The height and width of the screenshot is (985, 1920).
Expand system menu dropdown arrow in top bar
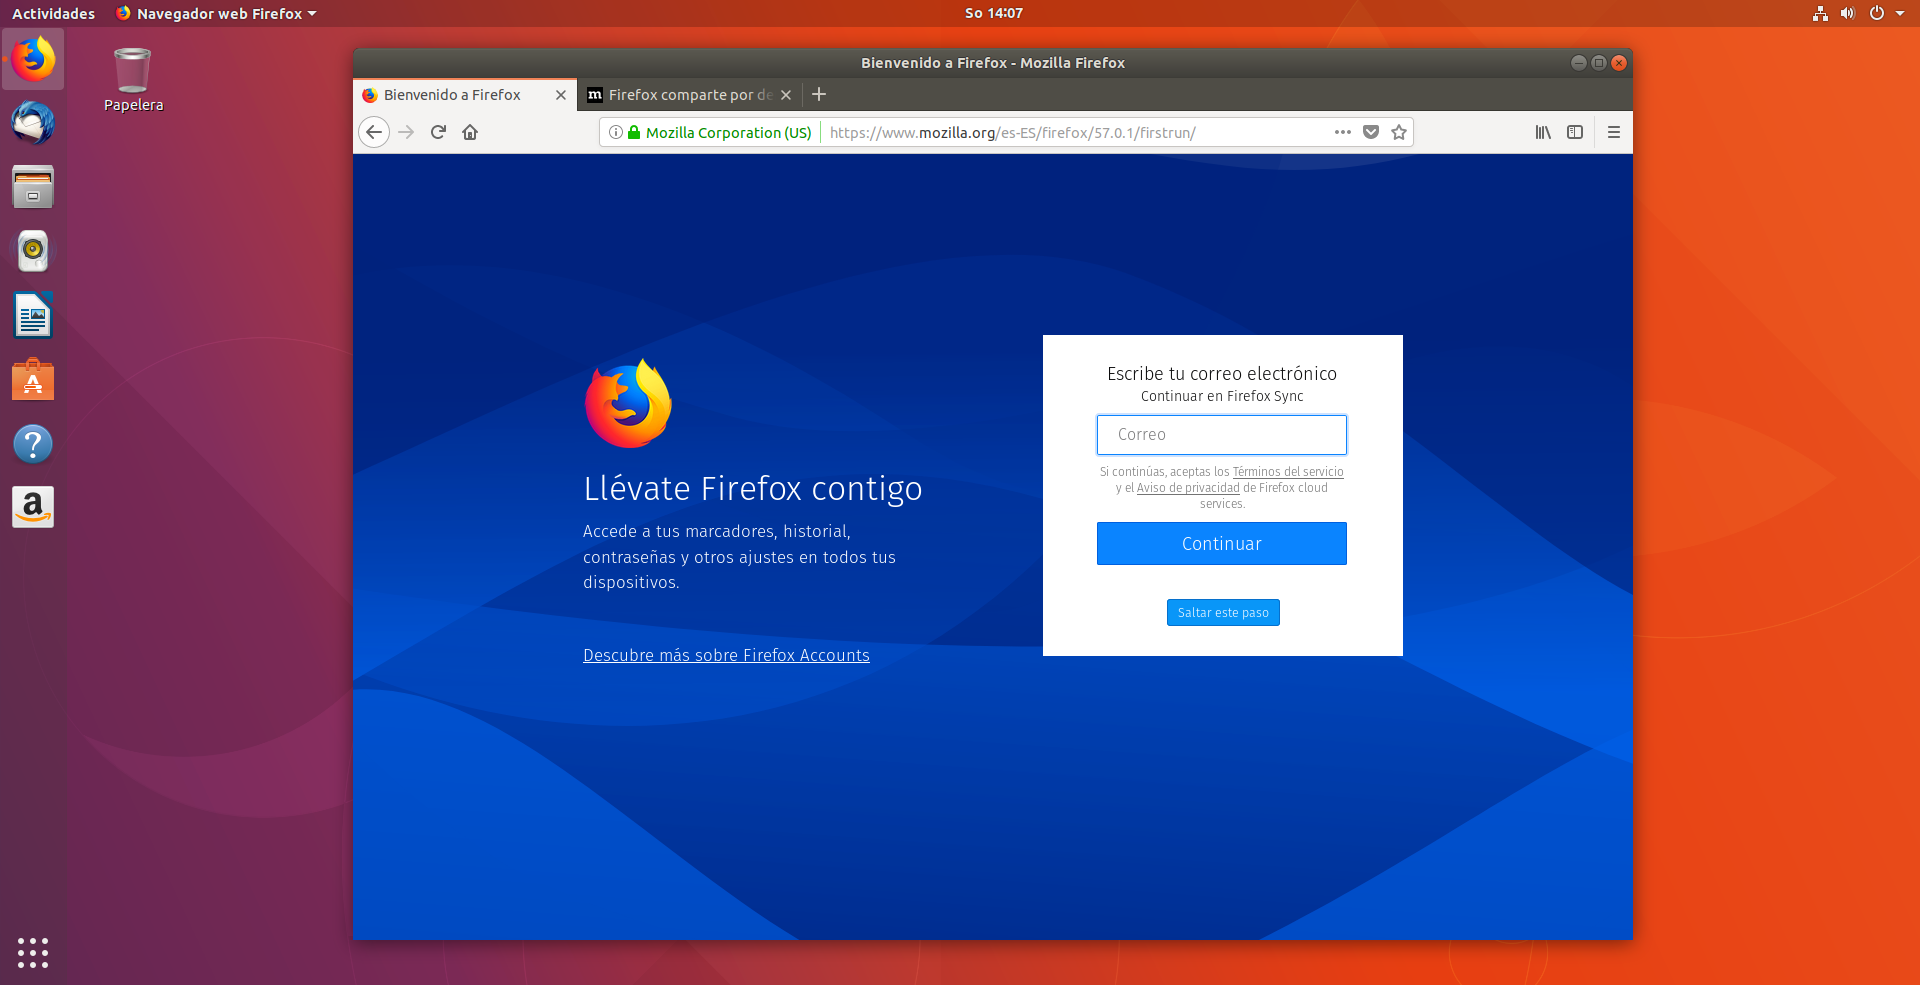click(1900, 13)
